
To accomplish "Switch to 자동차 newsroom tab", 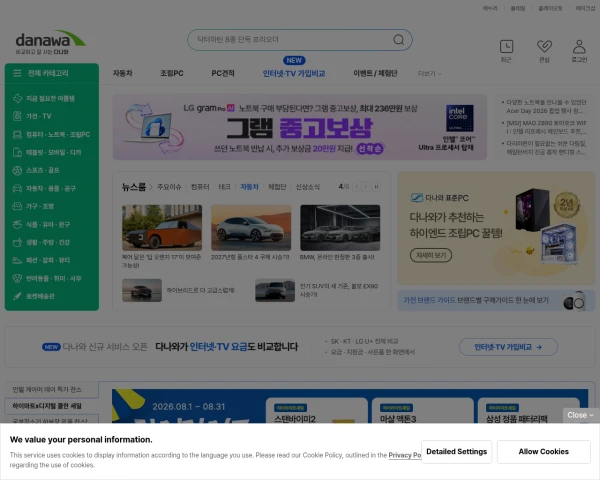I will tap(249, 187).
